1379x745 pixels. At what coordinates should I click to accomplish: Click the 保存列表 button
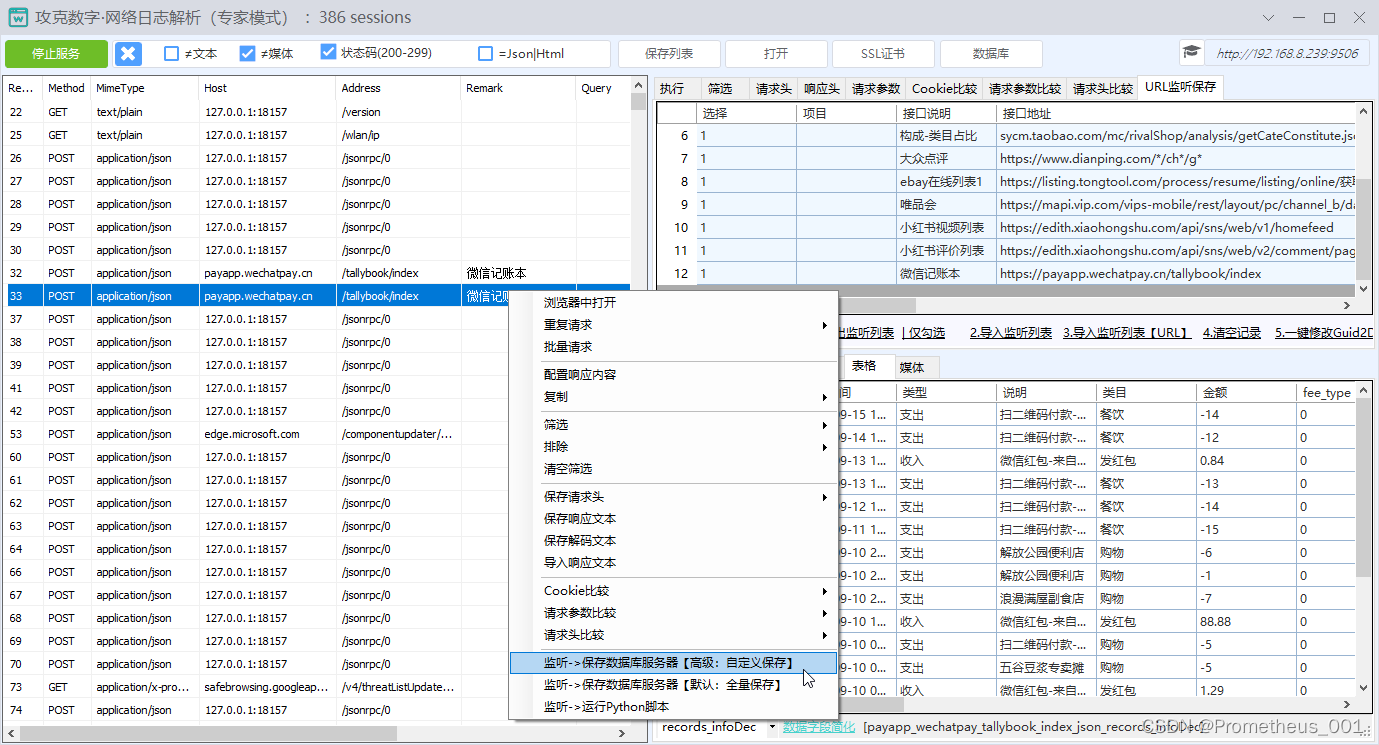669,54
